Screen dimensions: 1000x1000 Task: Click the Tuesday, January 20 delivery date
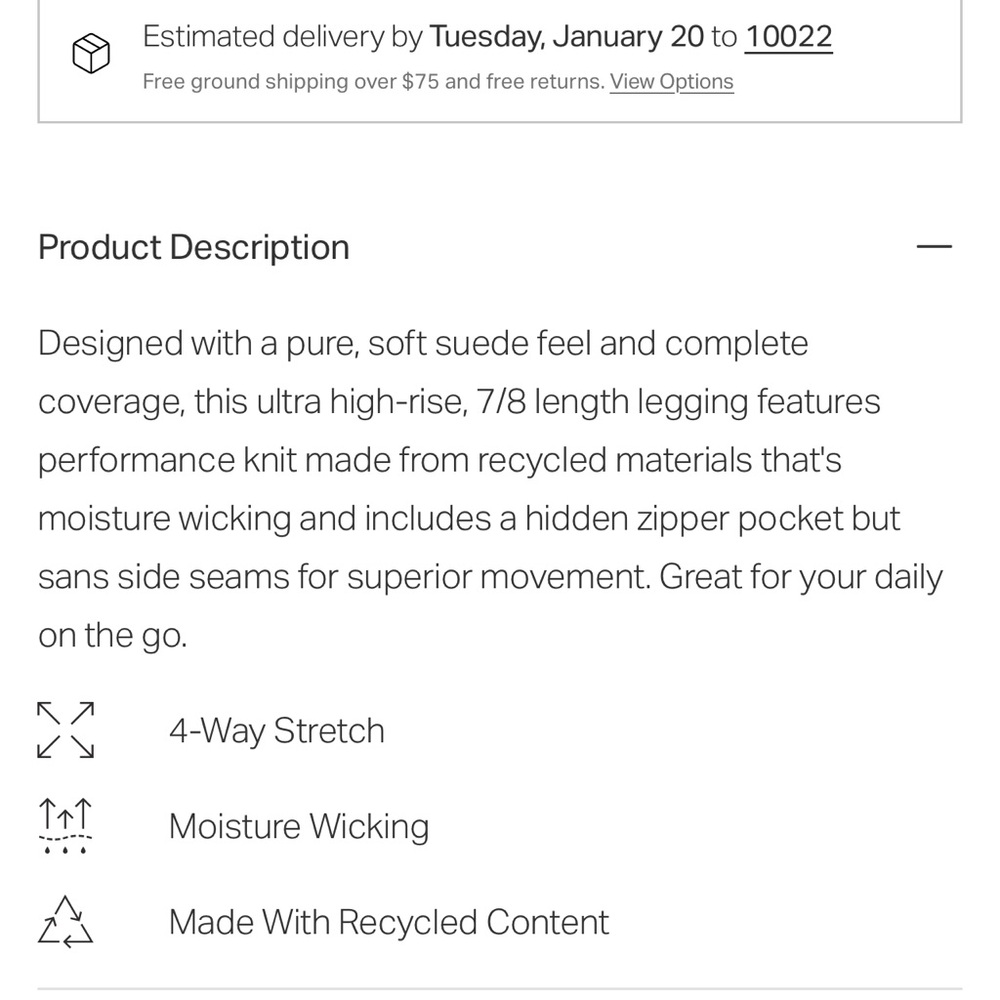(567, 37)
